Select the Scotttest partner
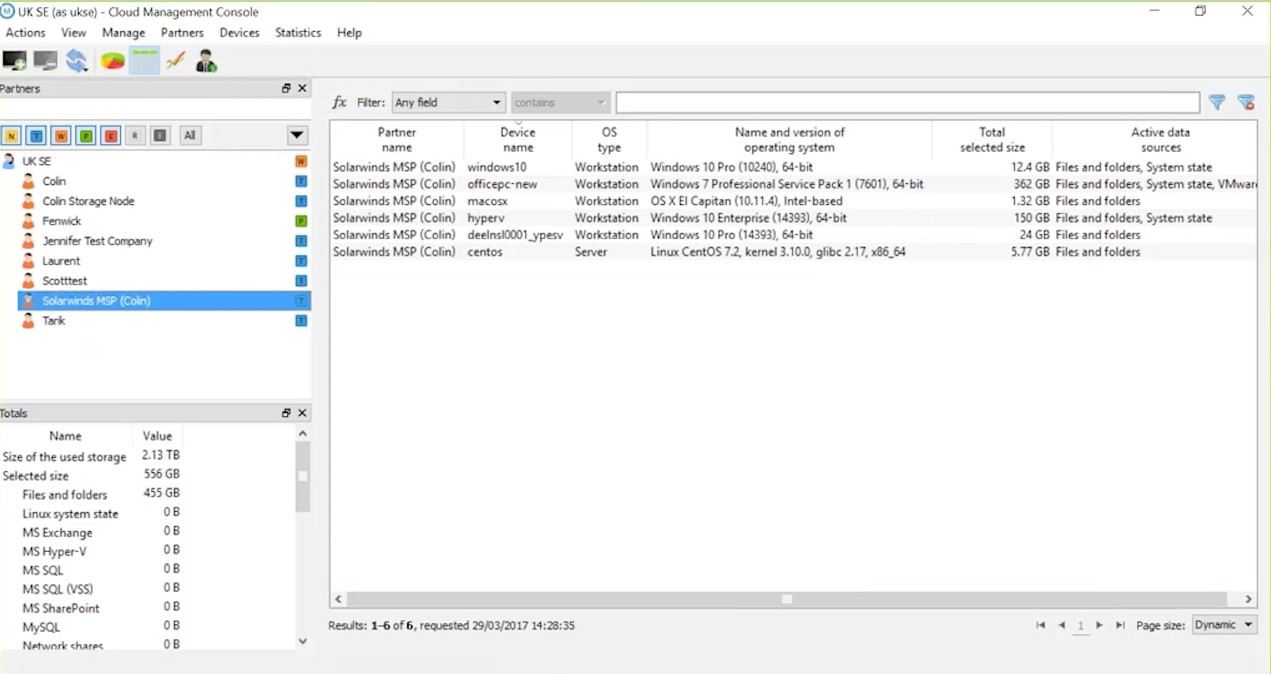The image size is (1271, 674). click(65, 281)
